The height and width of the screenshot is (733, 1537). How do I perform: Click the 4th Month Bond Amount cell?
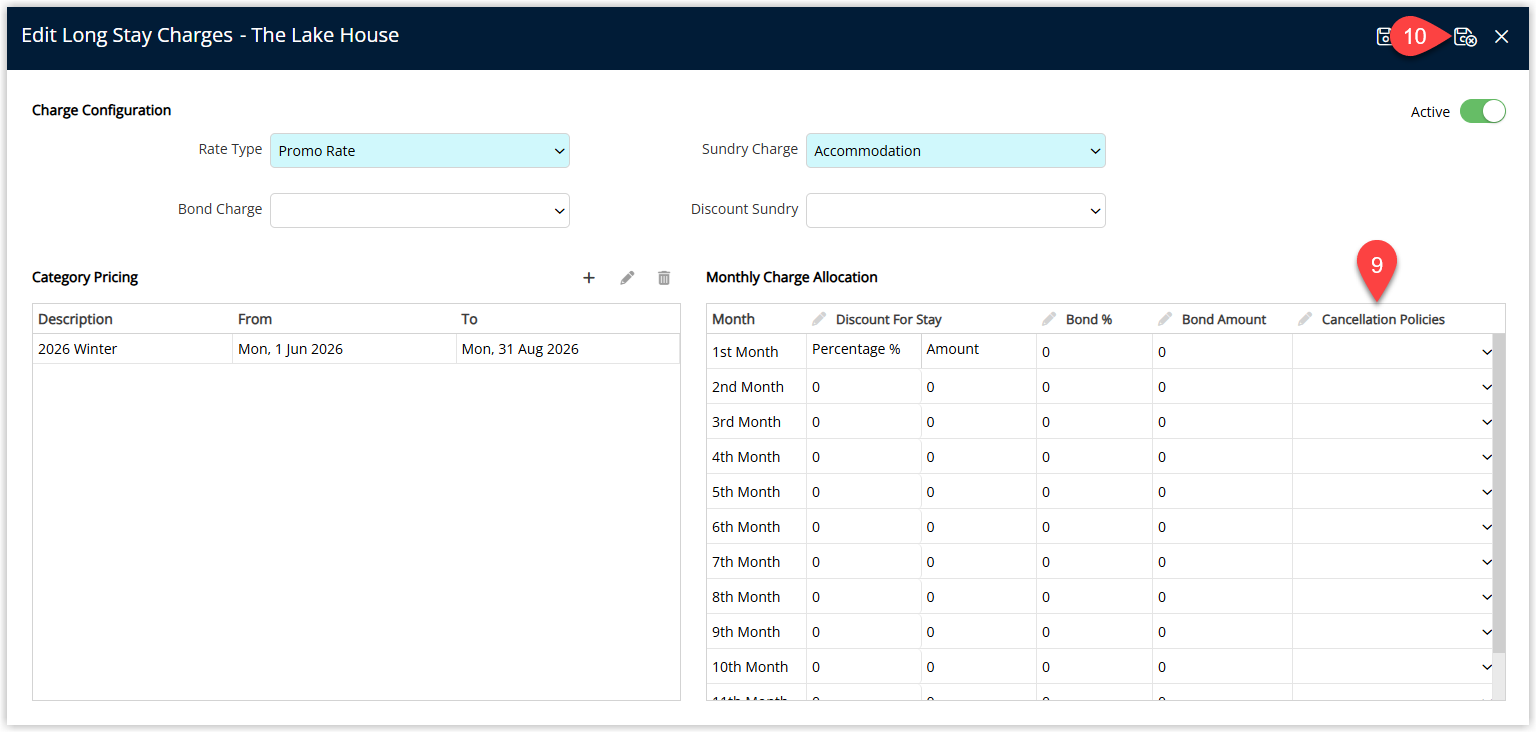click(x=1222, y=457)
